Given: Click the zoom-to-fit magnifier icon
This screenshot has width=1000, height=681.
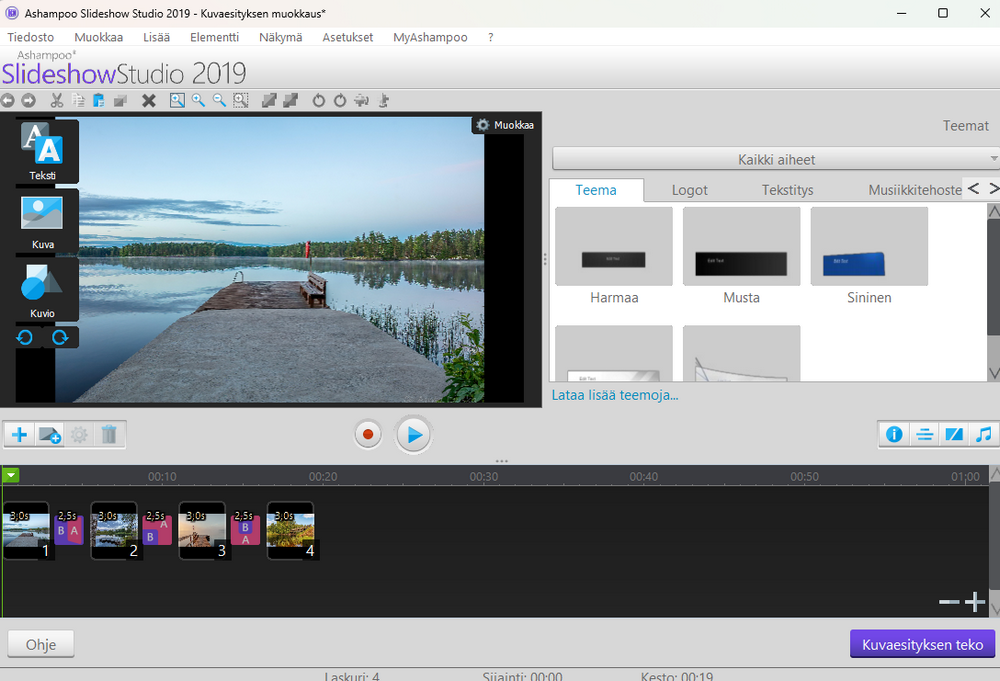Looking at the screenshot, I should point(177,100).
